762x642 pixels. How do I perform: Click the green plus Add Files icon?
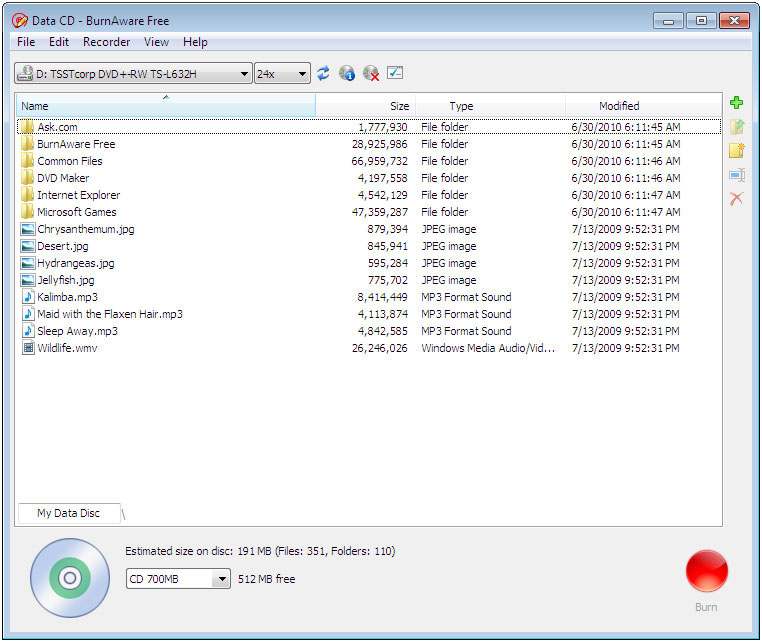(x=736, y=103)
